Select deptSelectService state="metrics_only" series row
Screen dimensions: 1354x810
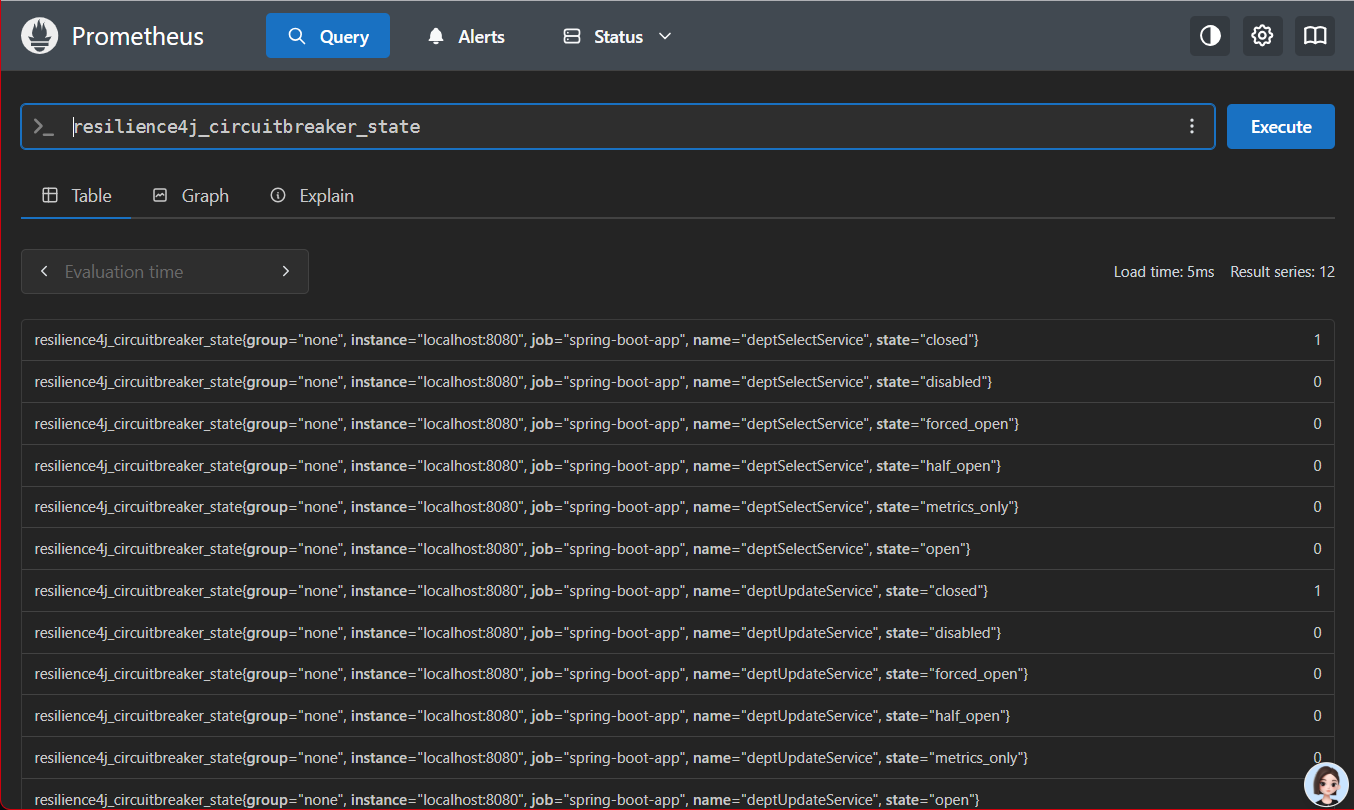677,507
